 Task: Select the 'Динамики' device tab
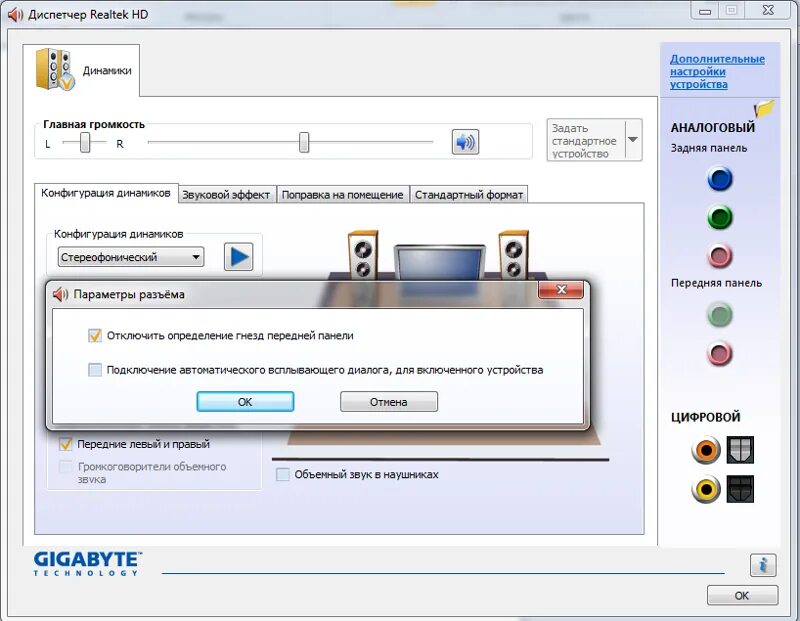(82, 70)
